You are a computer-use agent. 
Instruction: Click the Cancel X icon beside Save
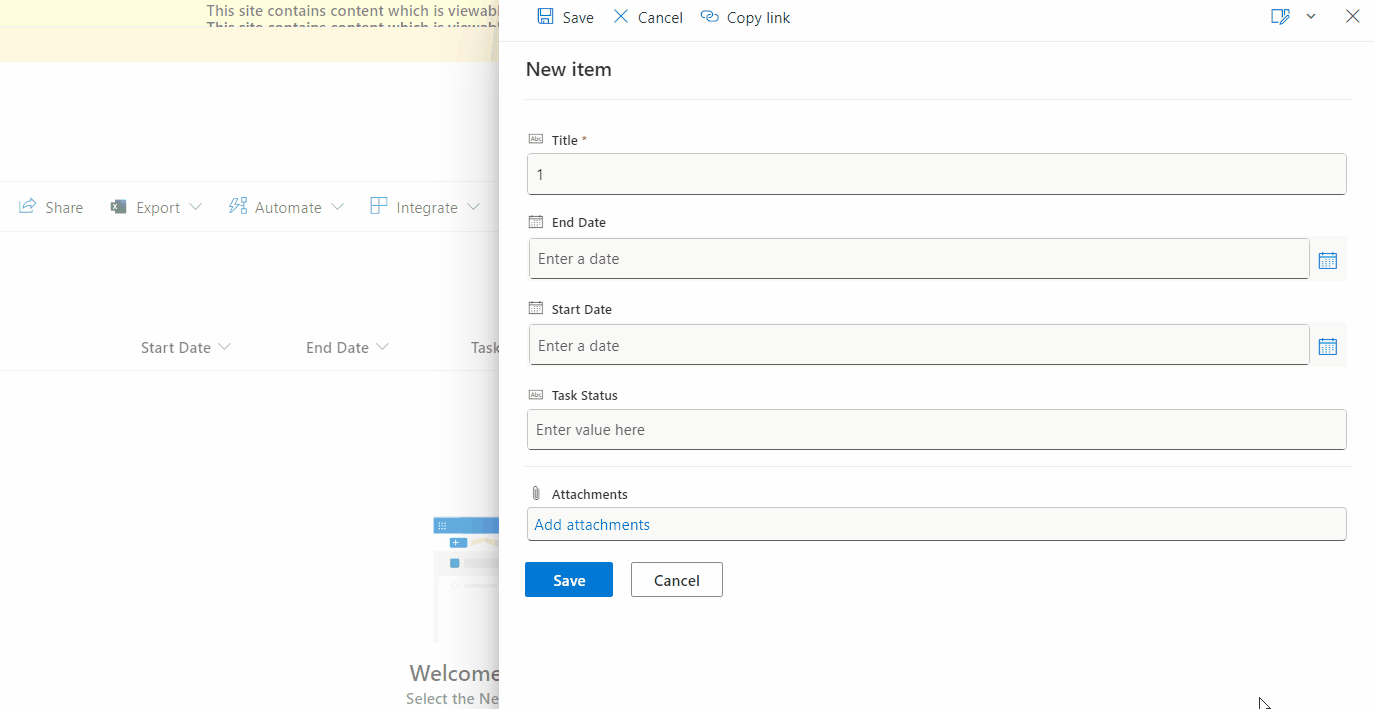(x=620, y=16)
